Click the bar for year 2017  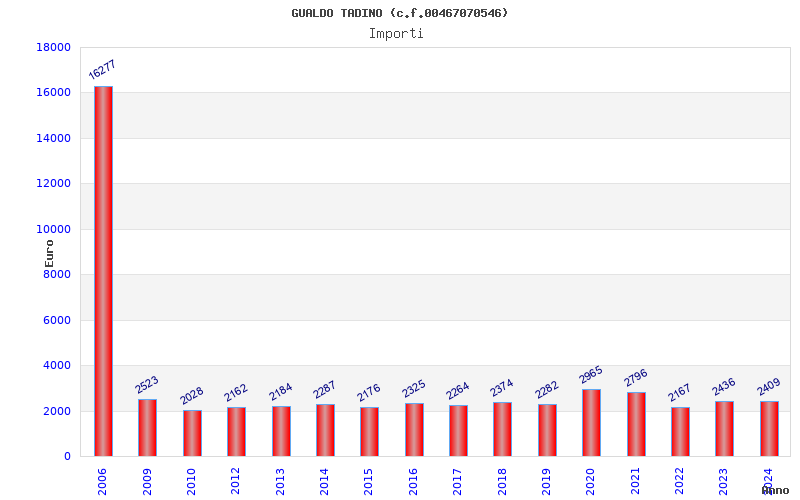coord(458,431)
